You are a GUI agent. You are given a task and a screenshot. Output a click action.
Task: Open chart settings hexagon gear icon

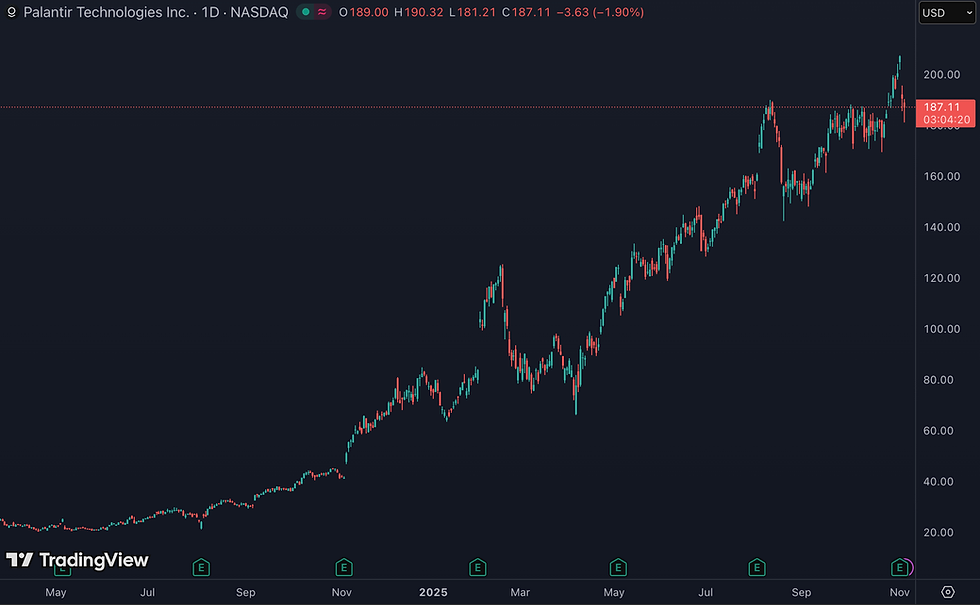pyautogui.click(x=948, y=592)
